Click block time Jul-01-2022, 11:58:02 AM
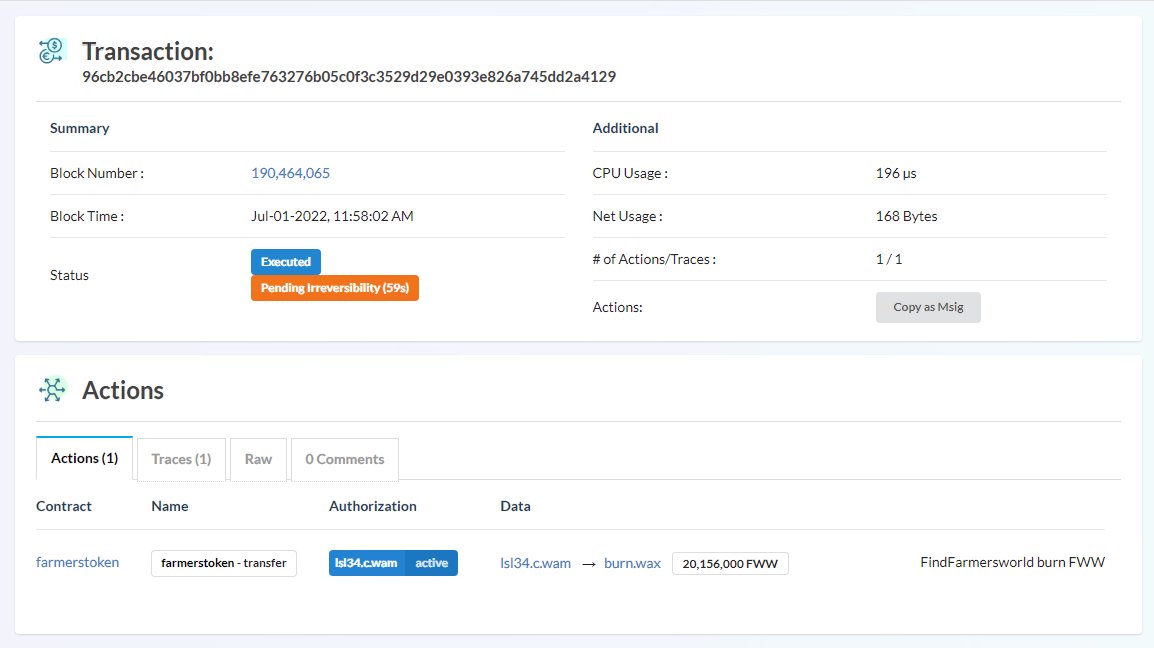The image size is (1154, 648). coord(332,216)
